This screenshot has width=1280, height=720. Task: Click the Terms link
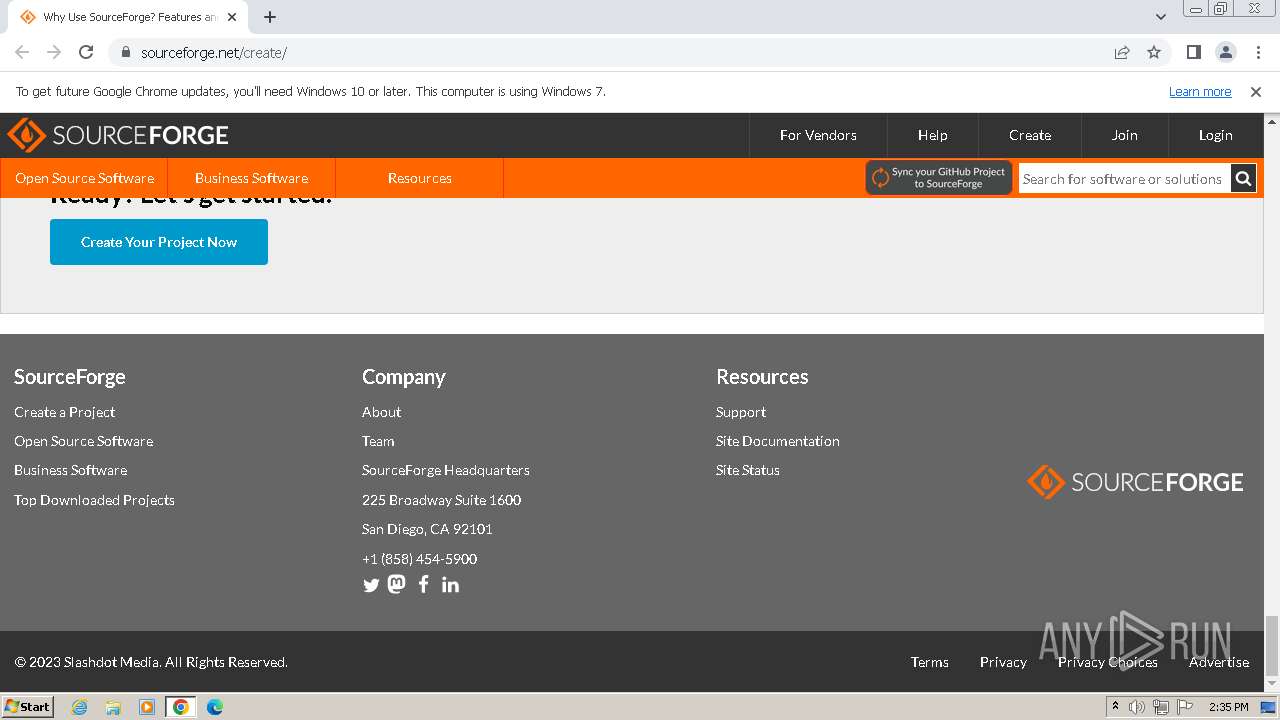pyautogui.click(x=929, y=662)
